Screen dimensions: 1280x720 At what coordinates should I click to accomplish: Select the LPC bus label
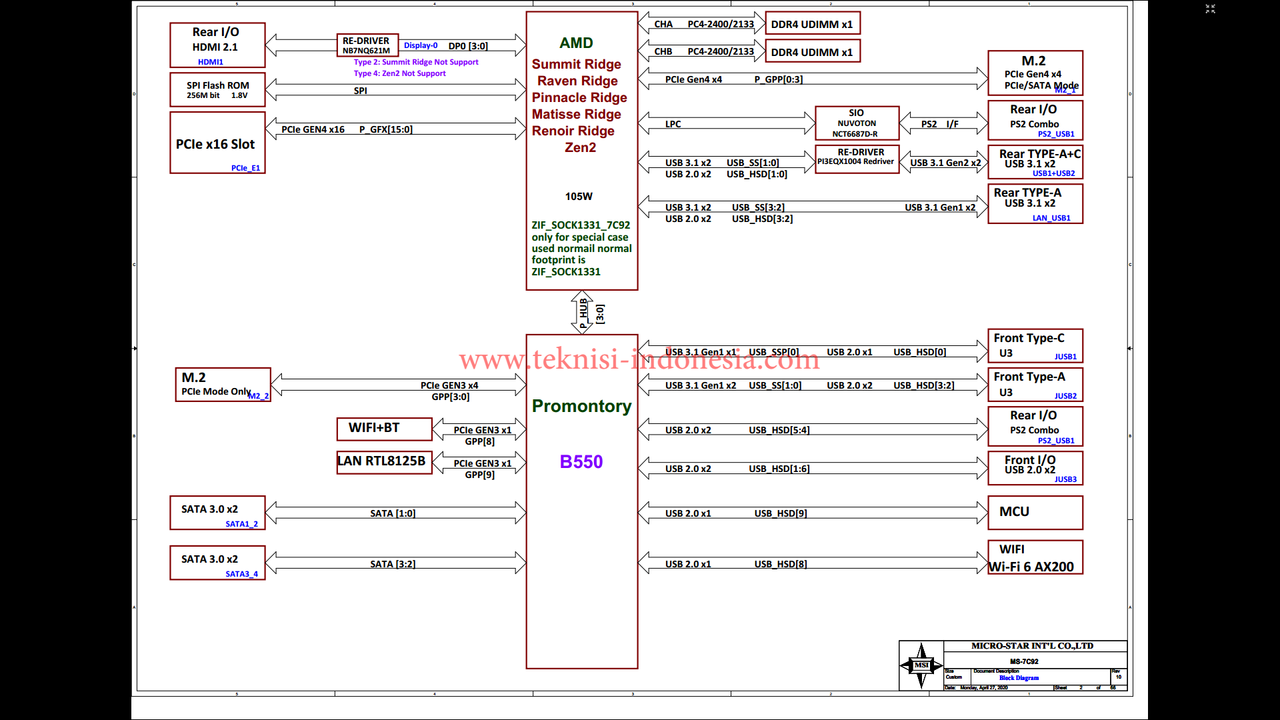tap(674, 125)
